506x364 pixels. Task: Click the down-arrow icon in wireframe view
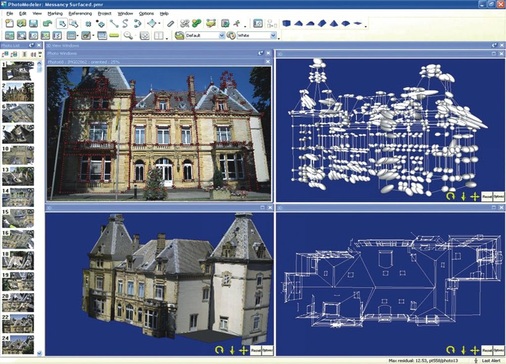pyautogui.click(x=463, y=350)
